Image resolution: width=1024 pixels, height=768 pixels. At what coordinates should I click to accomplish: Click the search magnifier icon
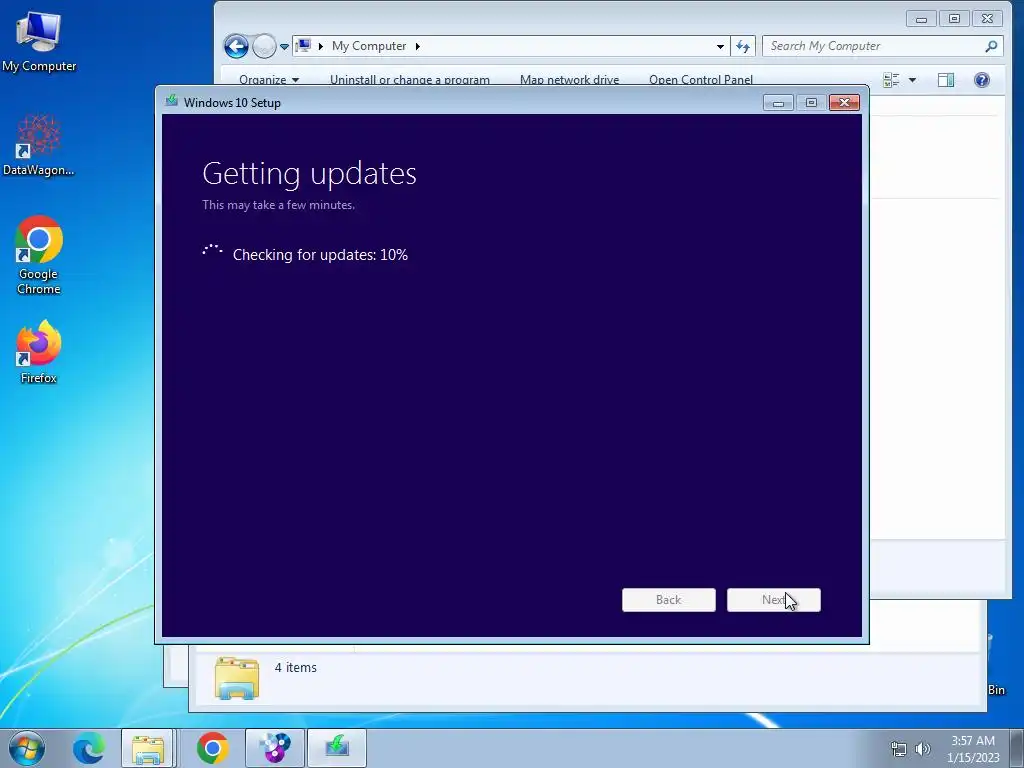pyautogui.click(x=991, y=46)
